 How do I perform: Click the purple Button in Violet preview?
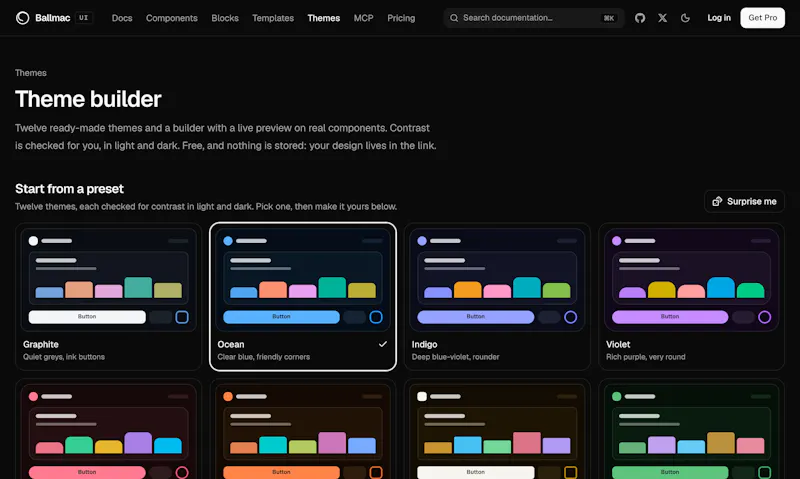coord(670,317)
